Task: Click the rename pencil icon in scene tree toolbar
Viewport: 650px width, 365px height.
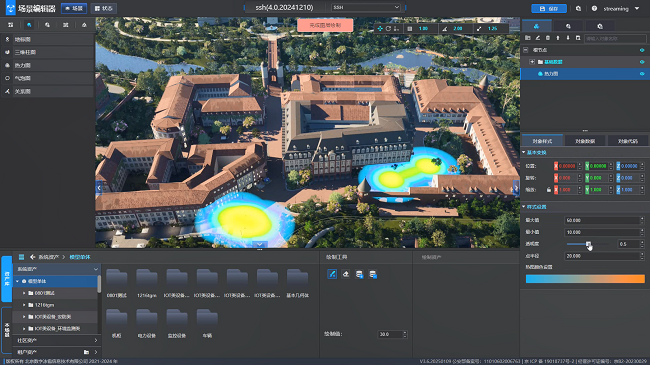Action: click(538, 38)
